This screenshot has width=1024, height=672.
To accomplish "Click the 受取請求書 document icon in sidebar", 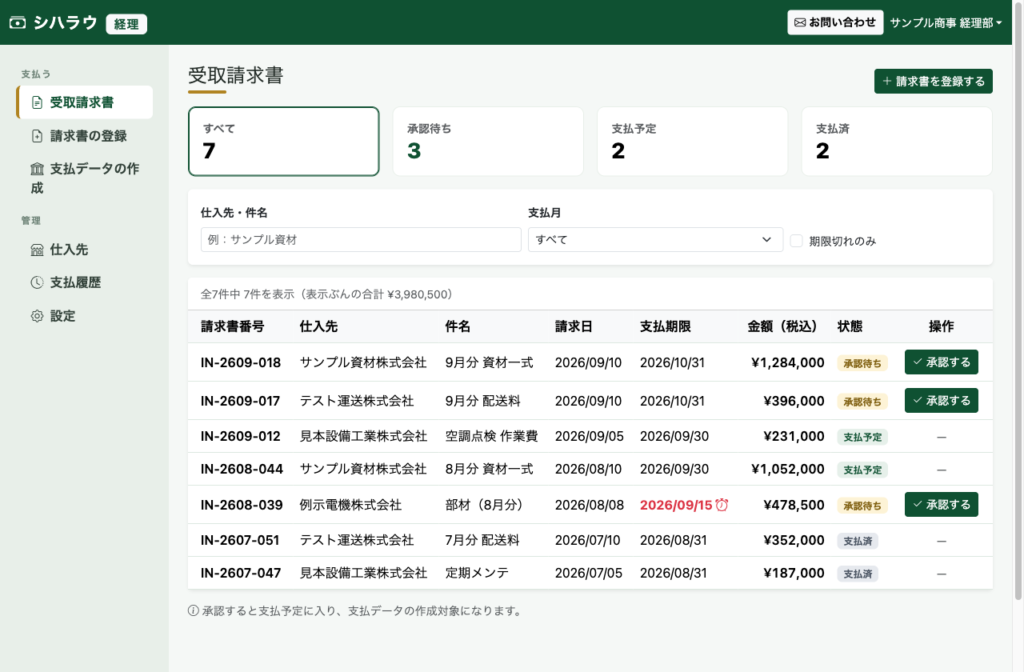I will tap(37, 103).
